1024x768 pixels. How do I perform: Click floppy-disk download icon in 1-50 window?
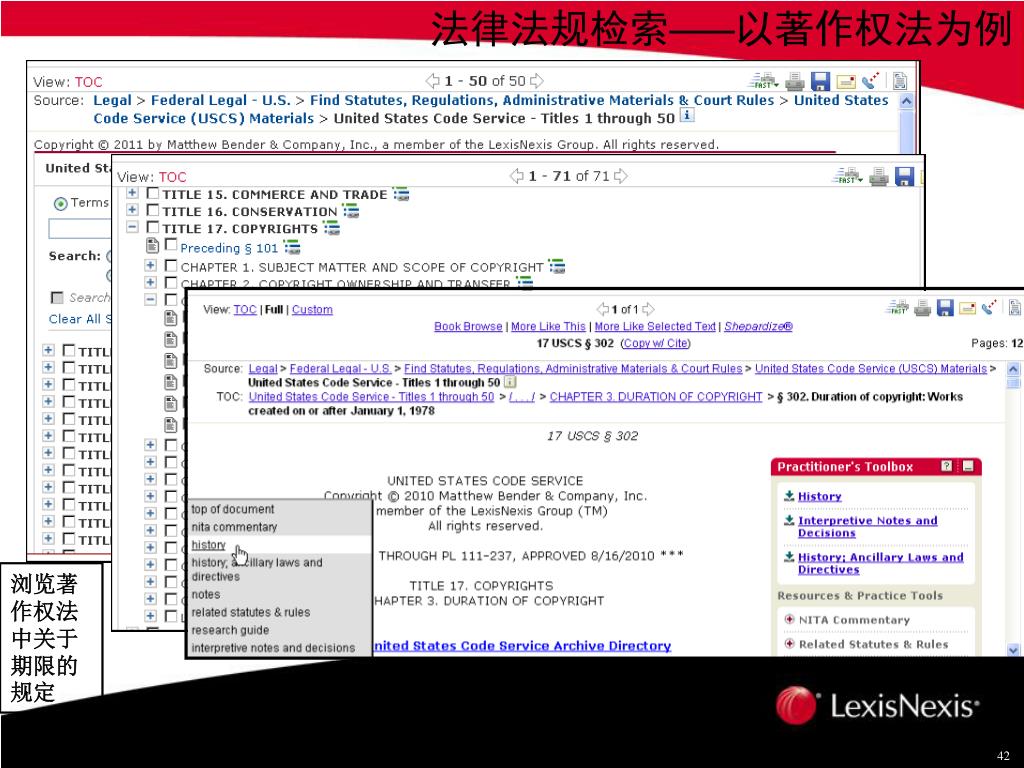tap(820, 81)
